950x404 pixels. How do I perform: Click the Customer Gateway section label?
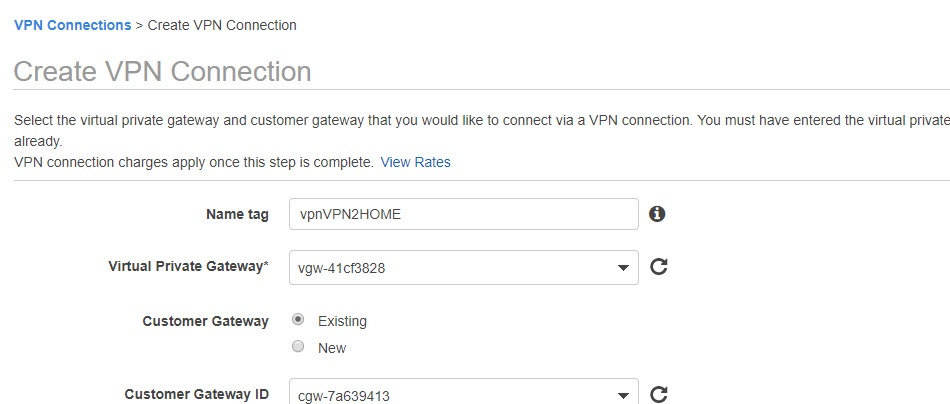point(205,321)
